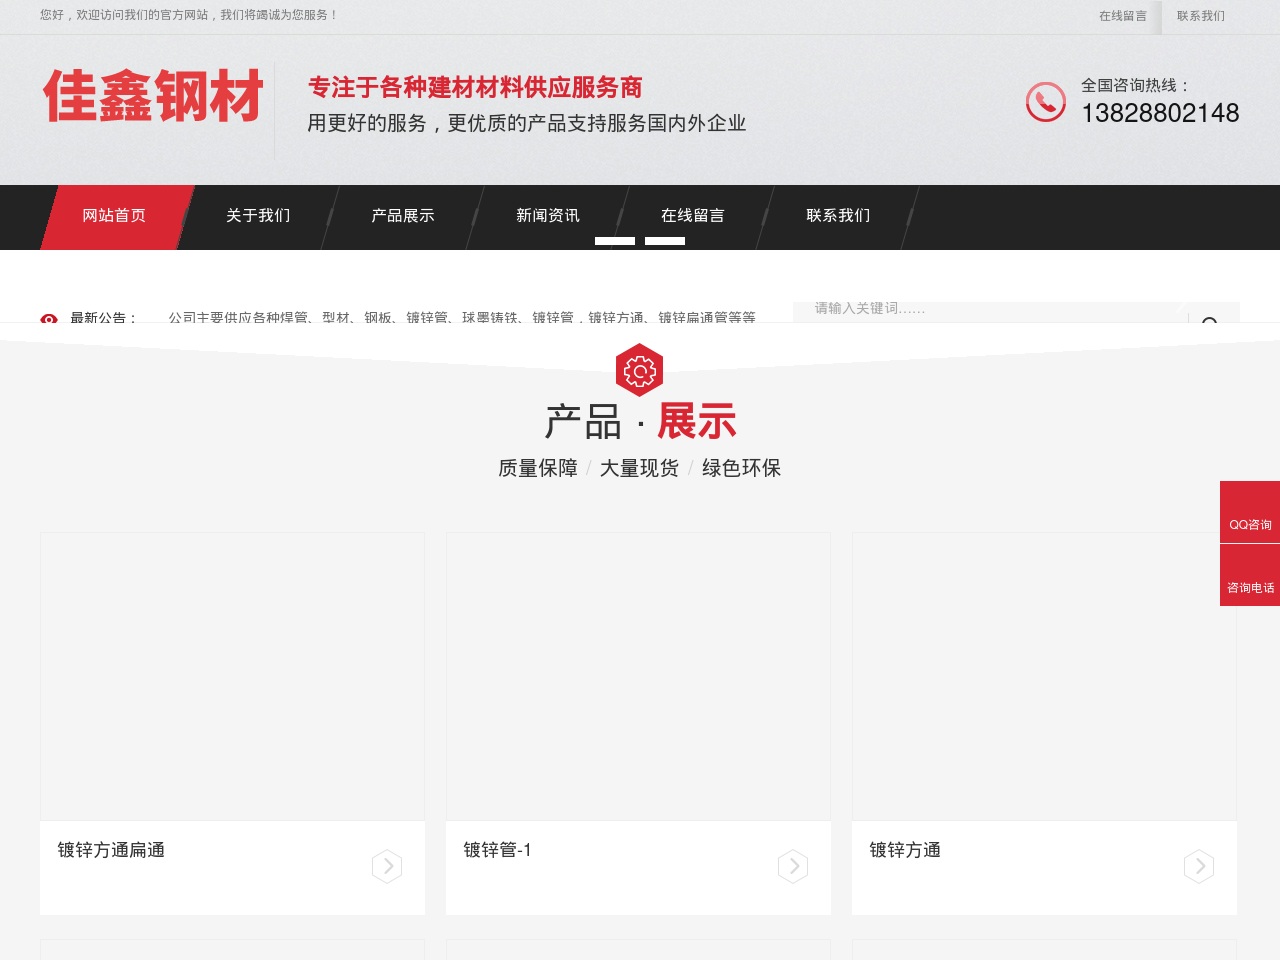Go to 网站首页 nav item

pos(114,216)
